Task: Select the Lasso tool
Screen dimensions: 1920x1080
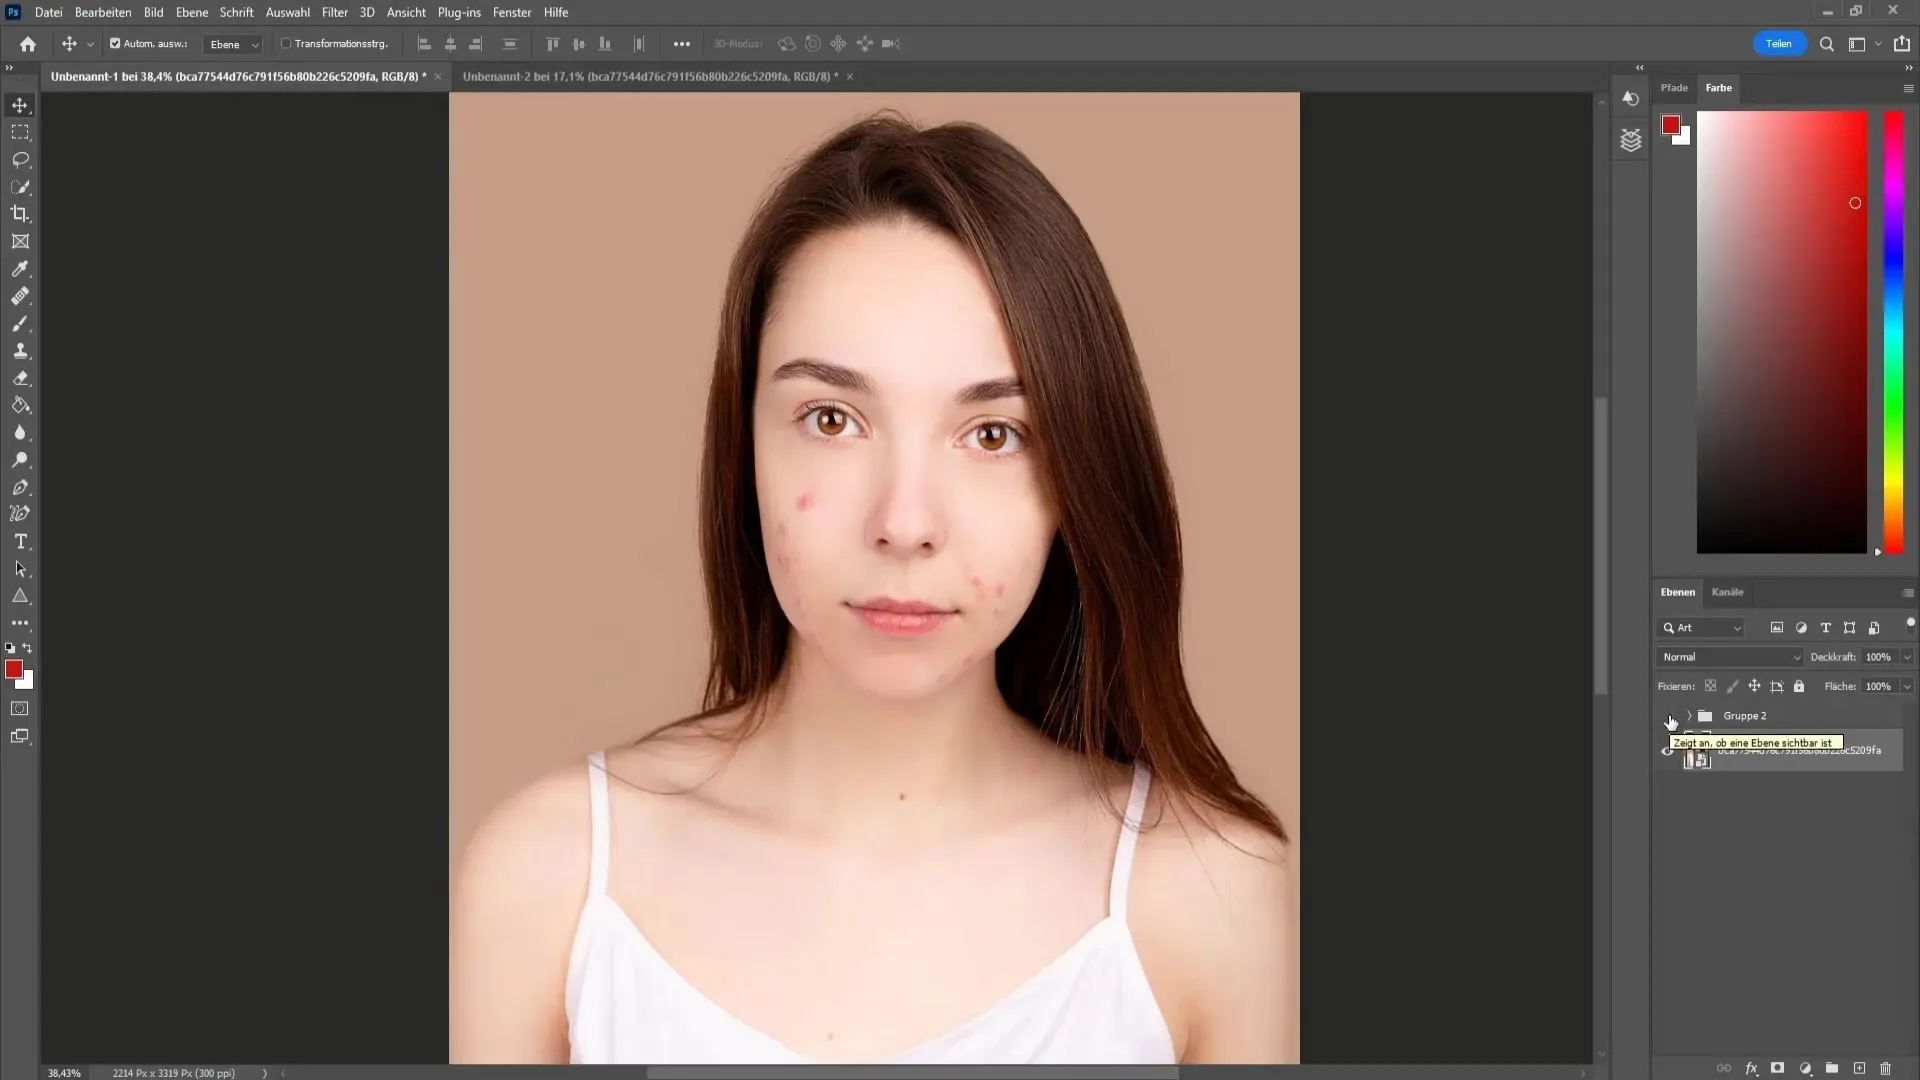Action: coord(20,160)
